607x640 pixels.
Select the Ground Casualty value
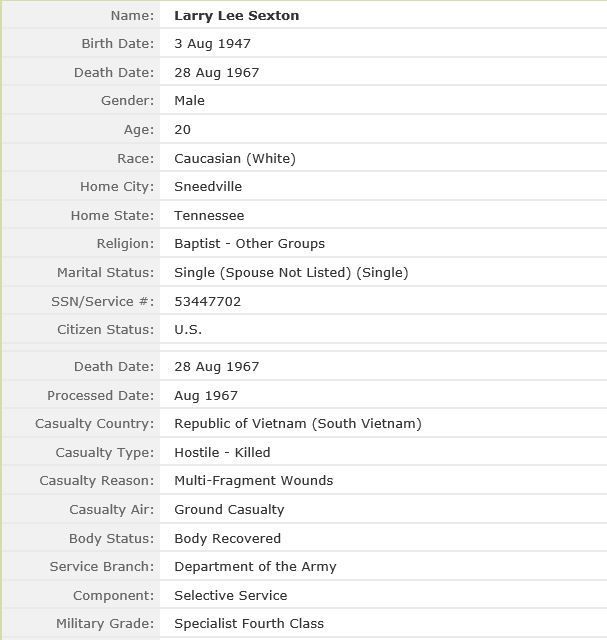[x=229, y=510]
